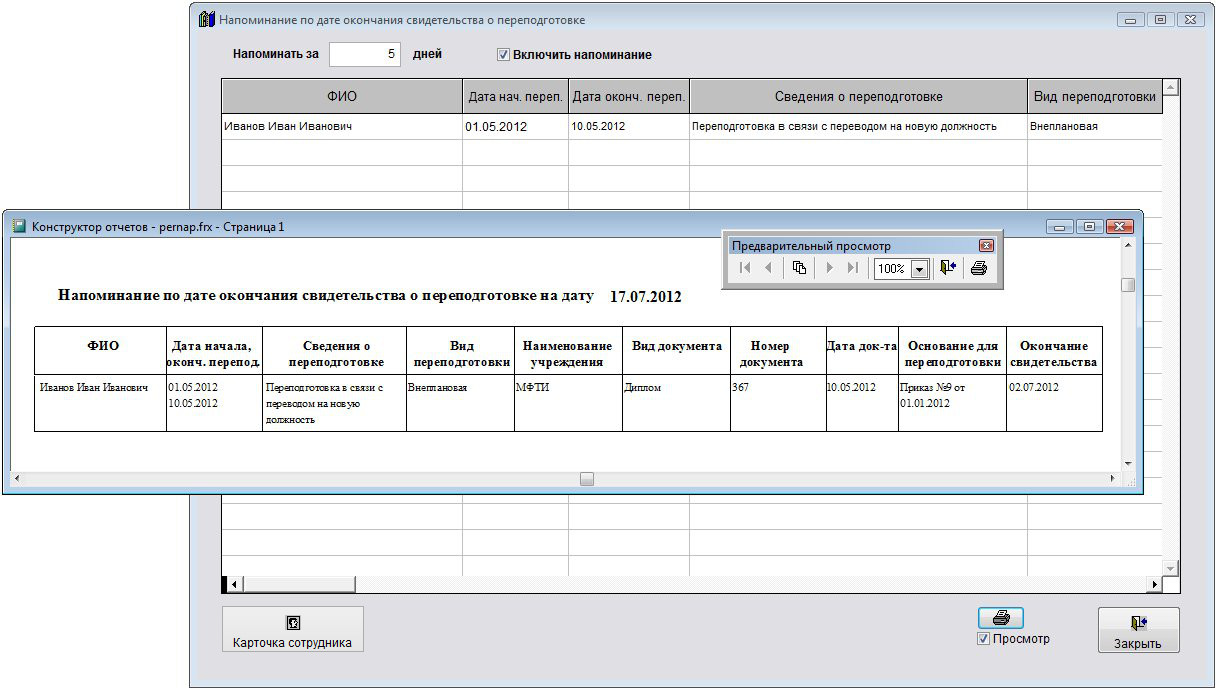Open the 100% zoom dropdown
The height and width of the screenshot is (690, 1216).
pyautogui.click(x=919, y=269)
